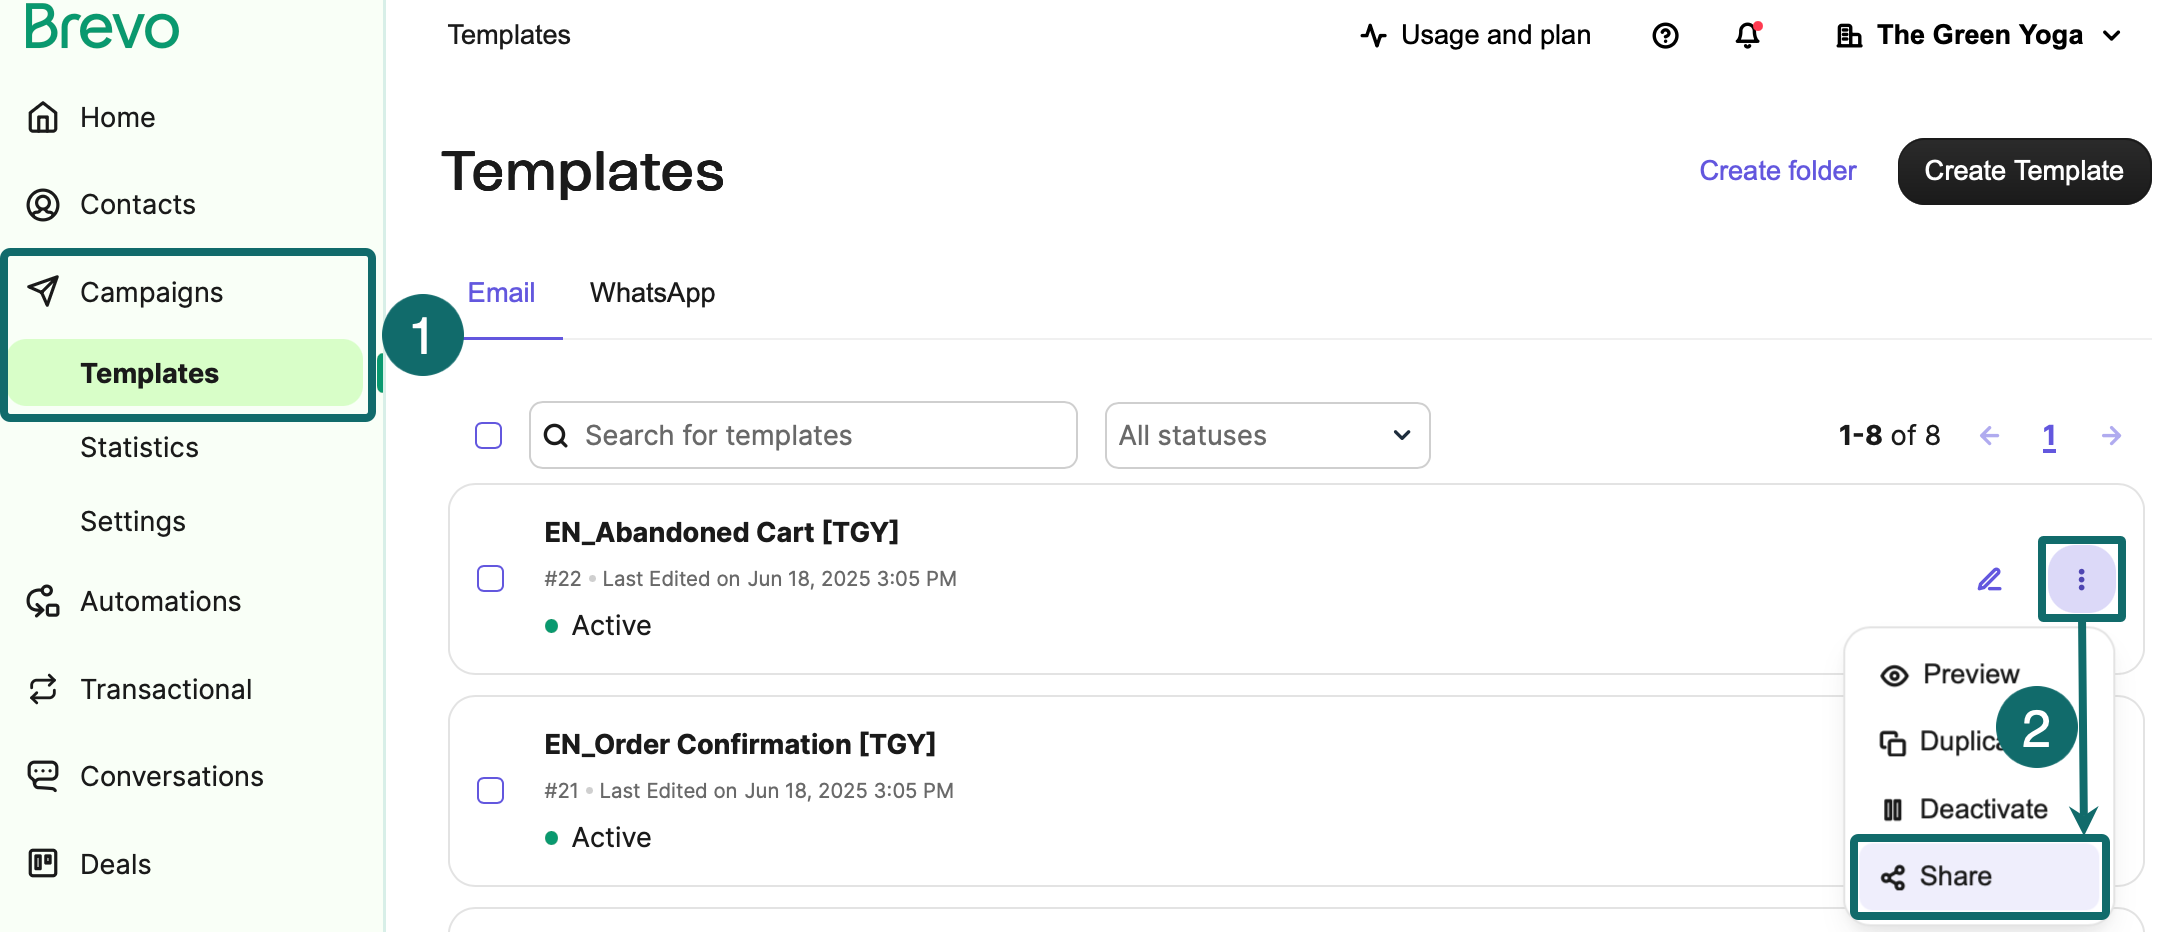2164x932 pixels.
Task: Select the EN_Abandoned Cart template checkbox
Action: [491, 579]
